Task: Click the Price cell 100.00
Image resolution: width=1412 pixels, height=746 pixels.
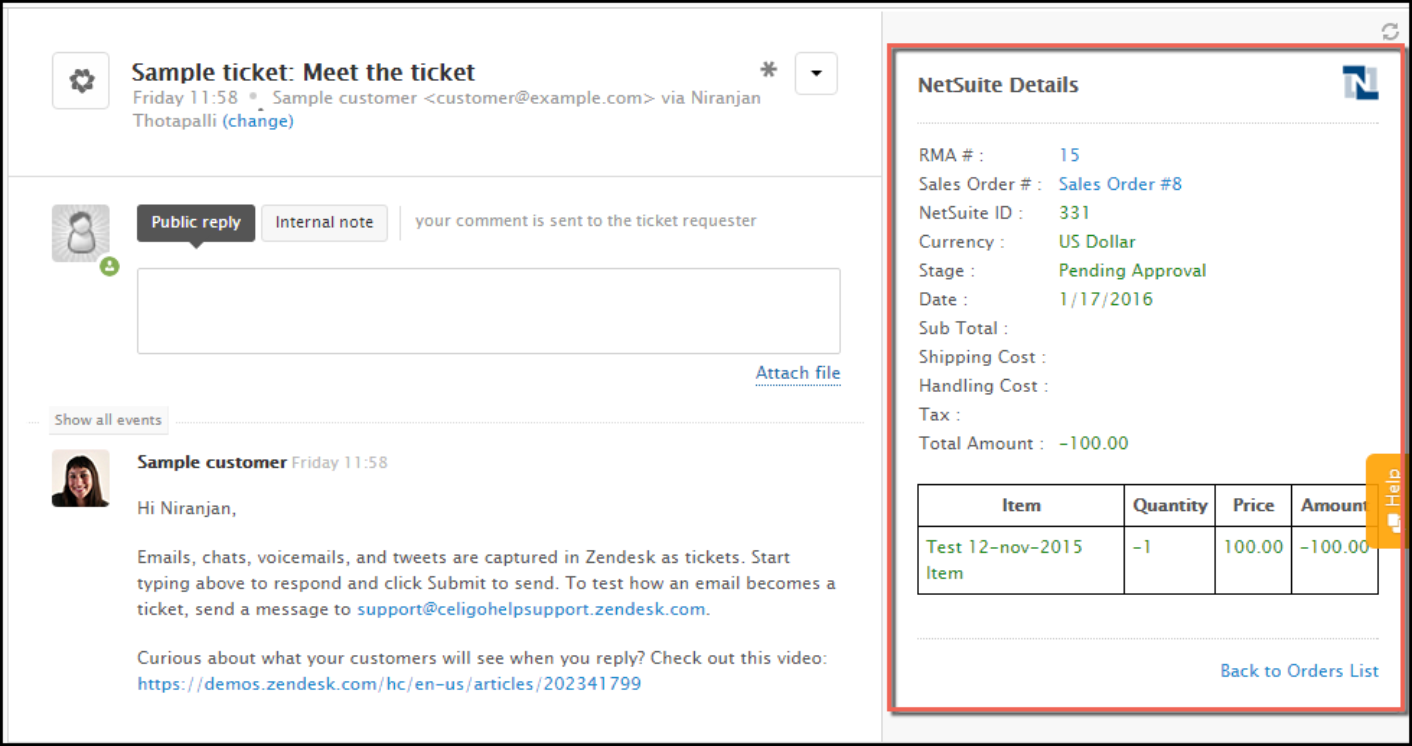Action: click(x=1253, y=560)
